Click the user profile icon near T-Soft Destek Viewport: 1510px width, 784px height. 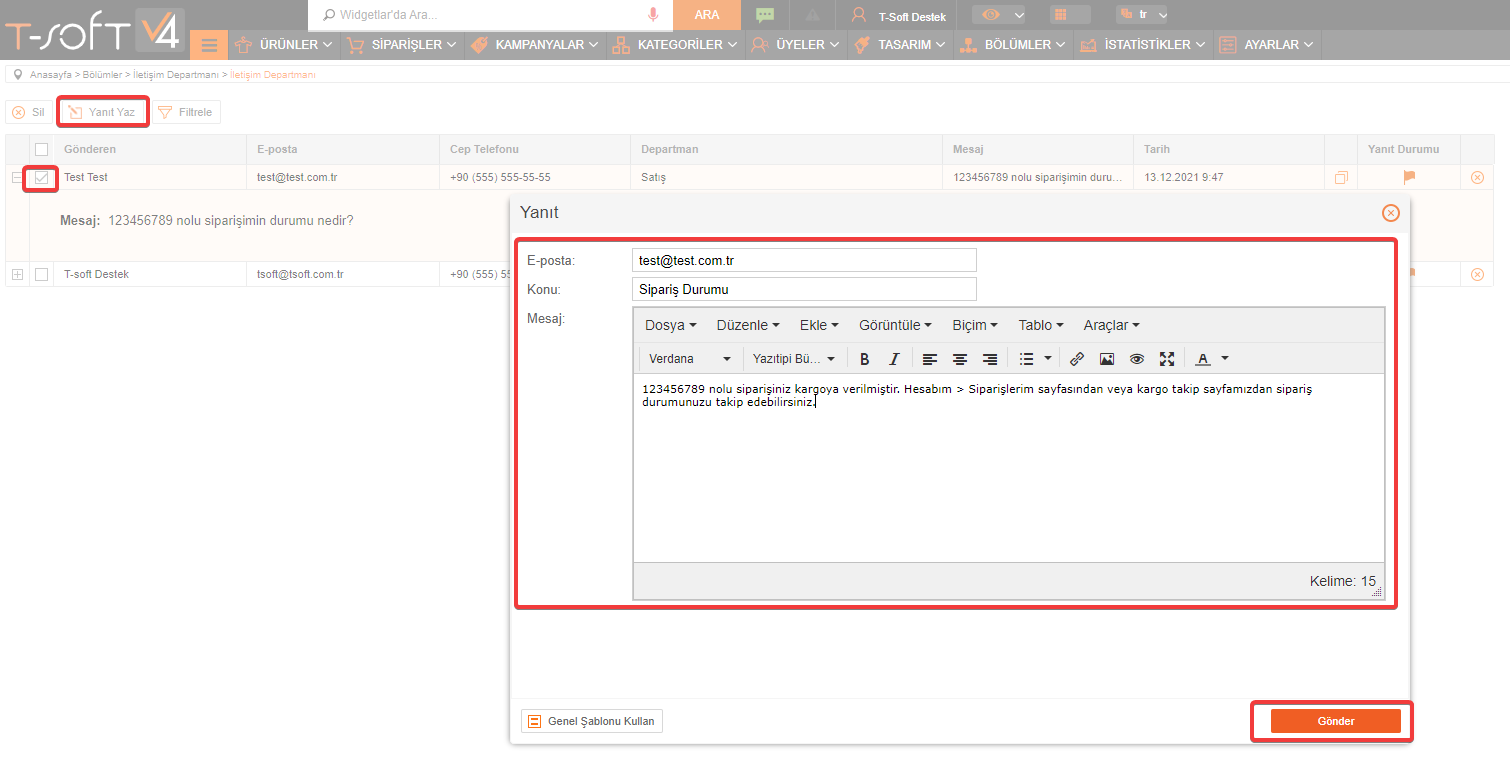click(x=858, y=15)
